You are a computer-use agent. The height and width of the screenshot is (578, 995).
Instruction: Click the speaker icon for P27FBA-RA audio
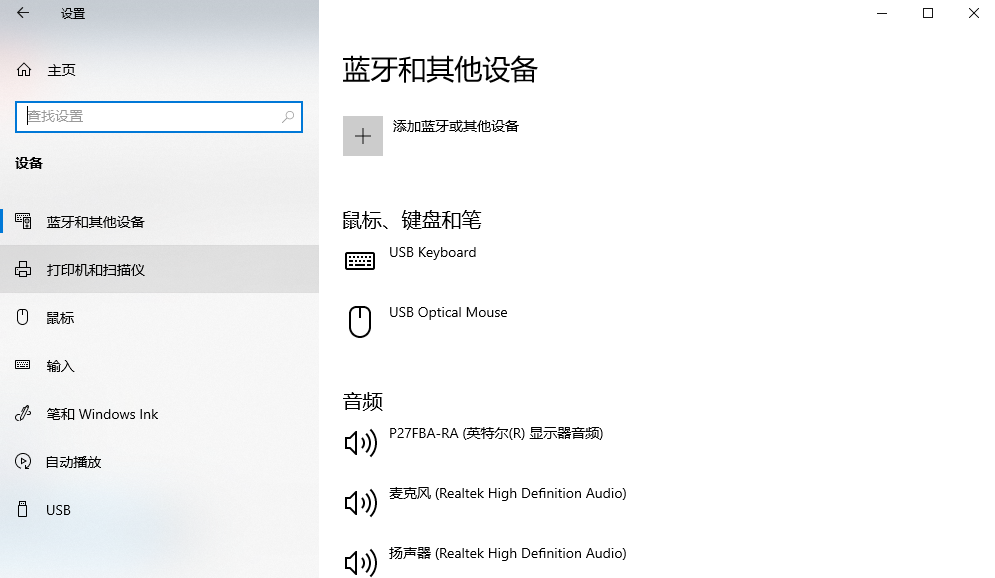point(359,442)
